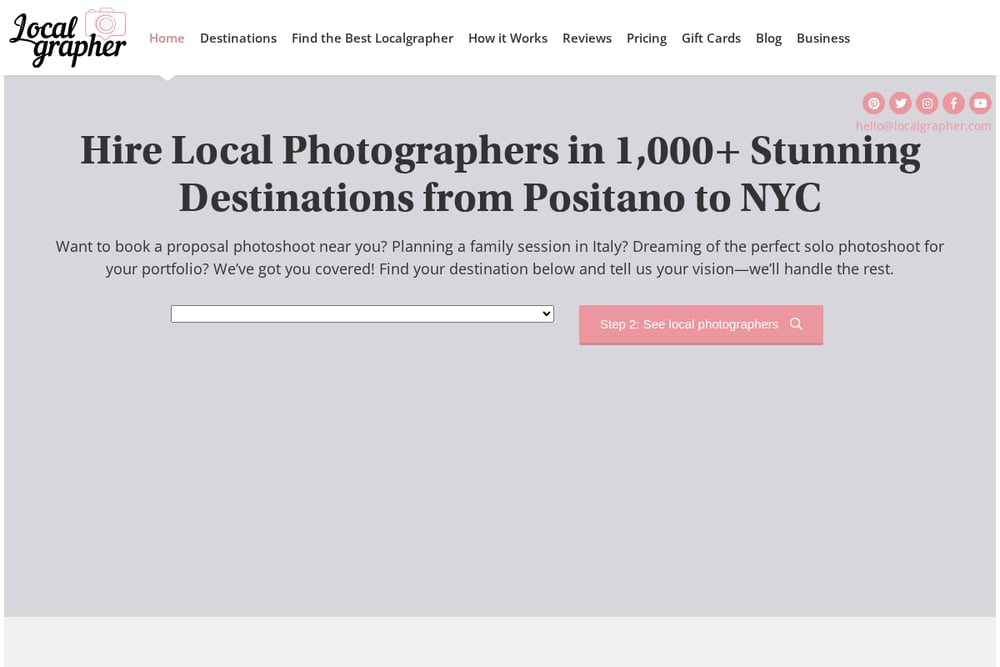Open Find the Best Localgrapher

372,38
